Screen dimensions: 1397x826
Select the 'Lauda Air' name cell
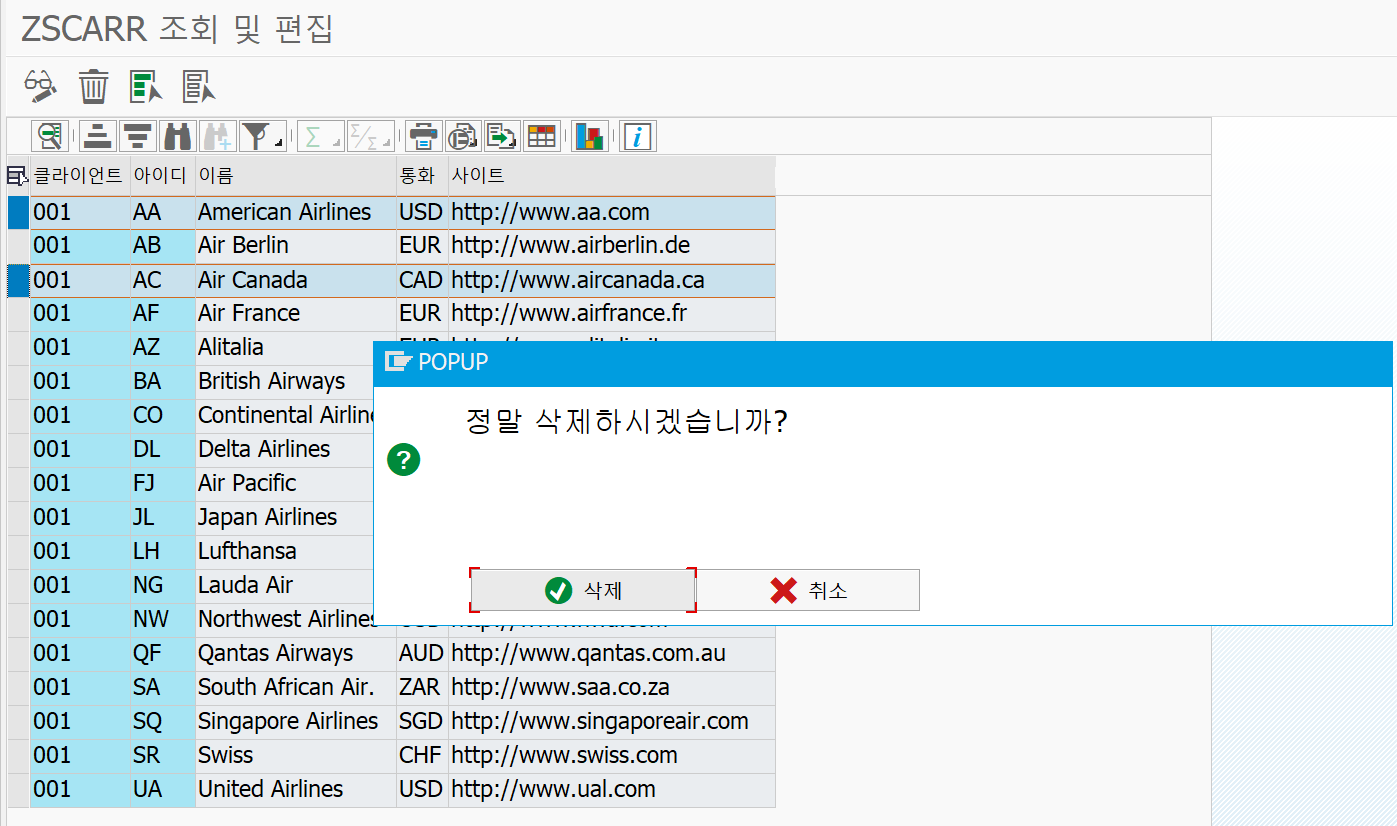click(285, 586)
